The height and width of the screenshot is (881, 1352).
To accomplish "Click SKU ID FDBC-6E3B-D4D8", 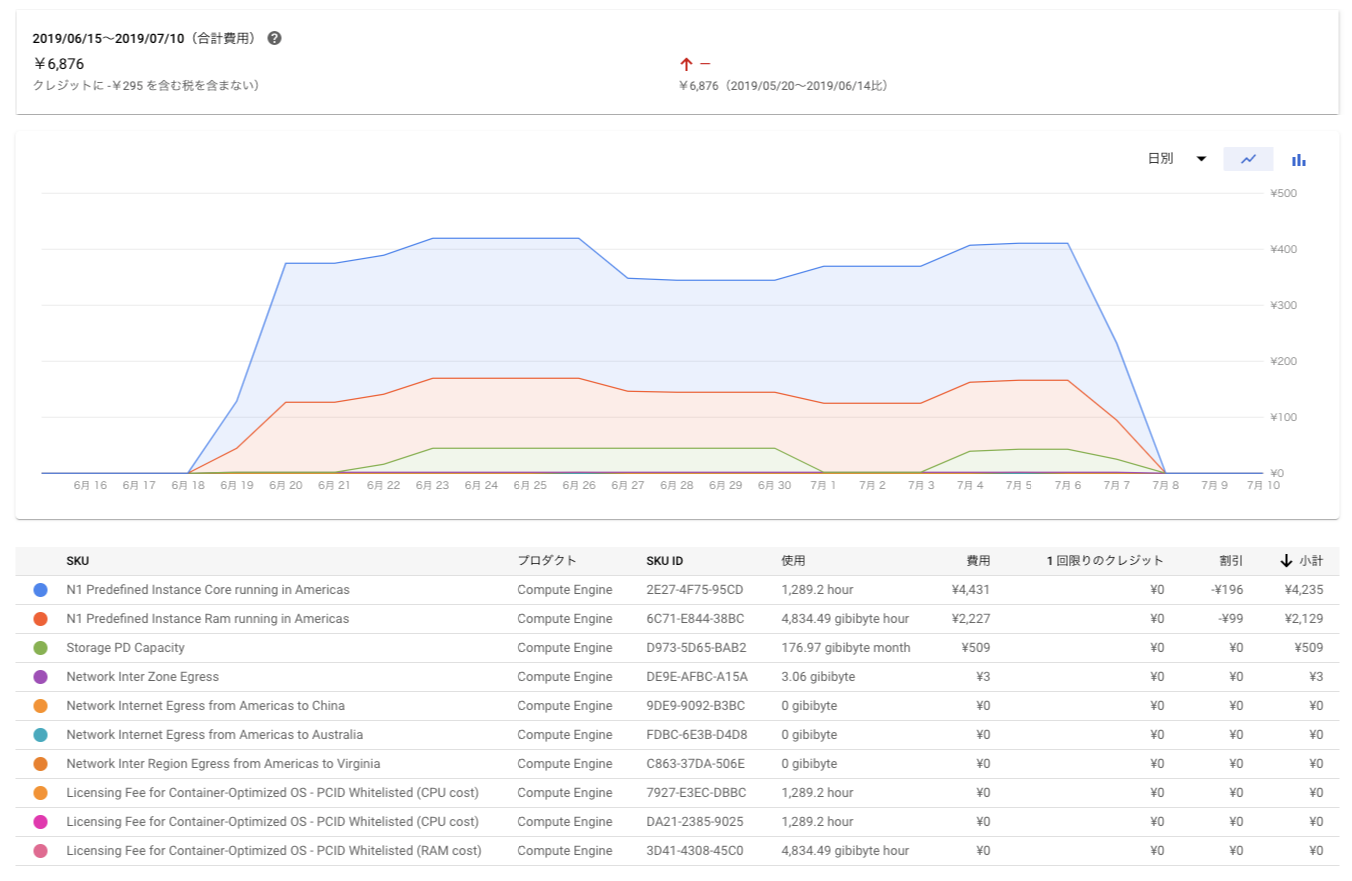I will pos(697,735).
